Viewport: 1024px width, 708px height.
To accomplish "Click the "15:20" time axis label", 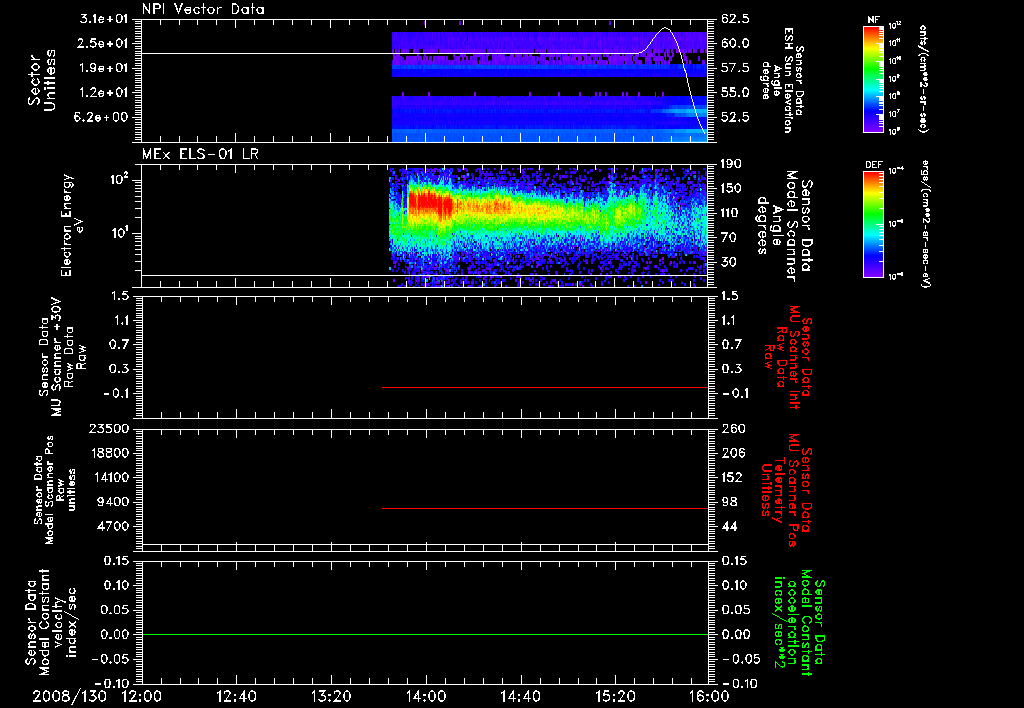I will (615, 696).
